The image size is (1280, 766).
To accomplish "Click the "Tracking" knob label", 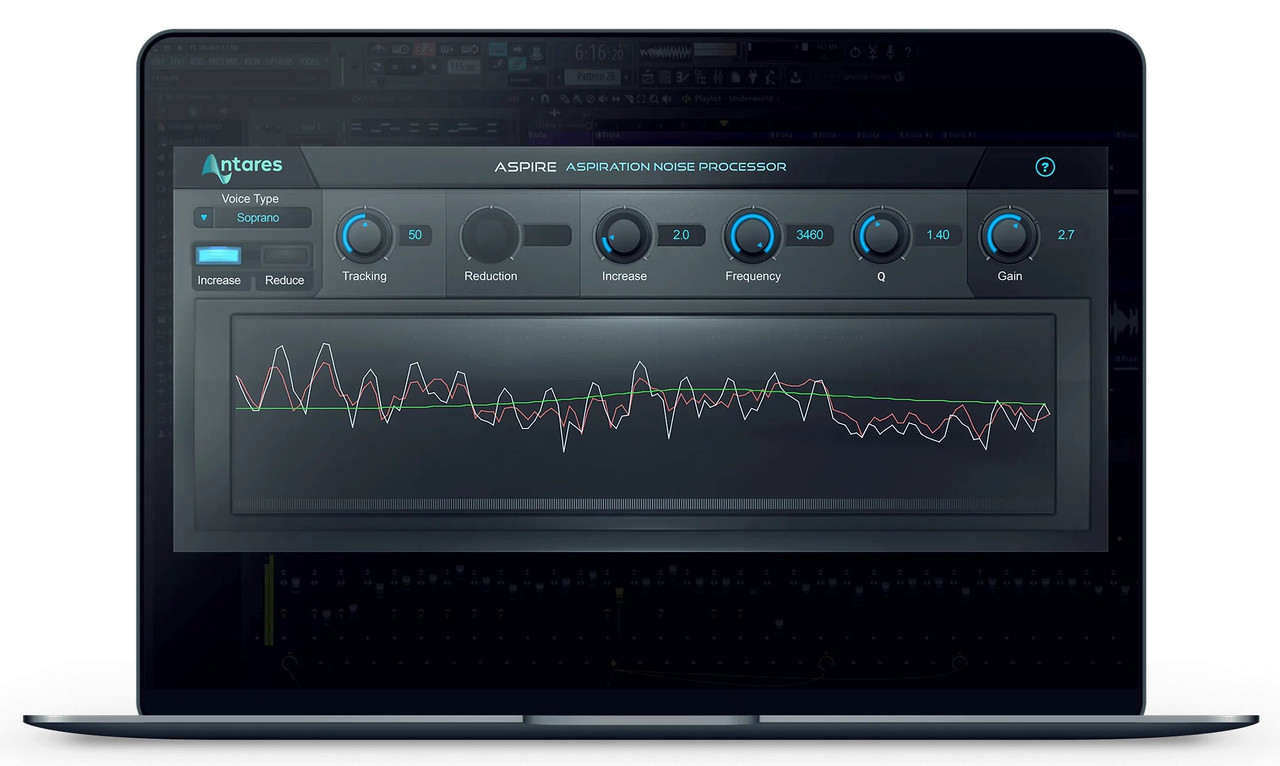I will pyautogui.click(x=364, y=276).
